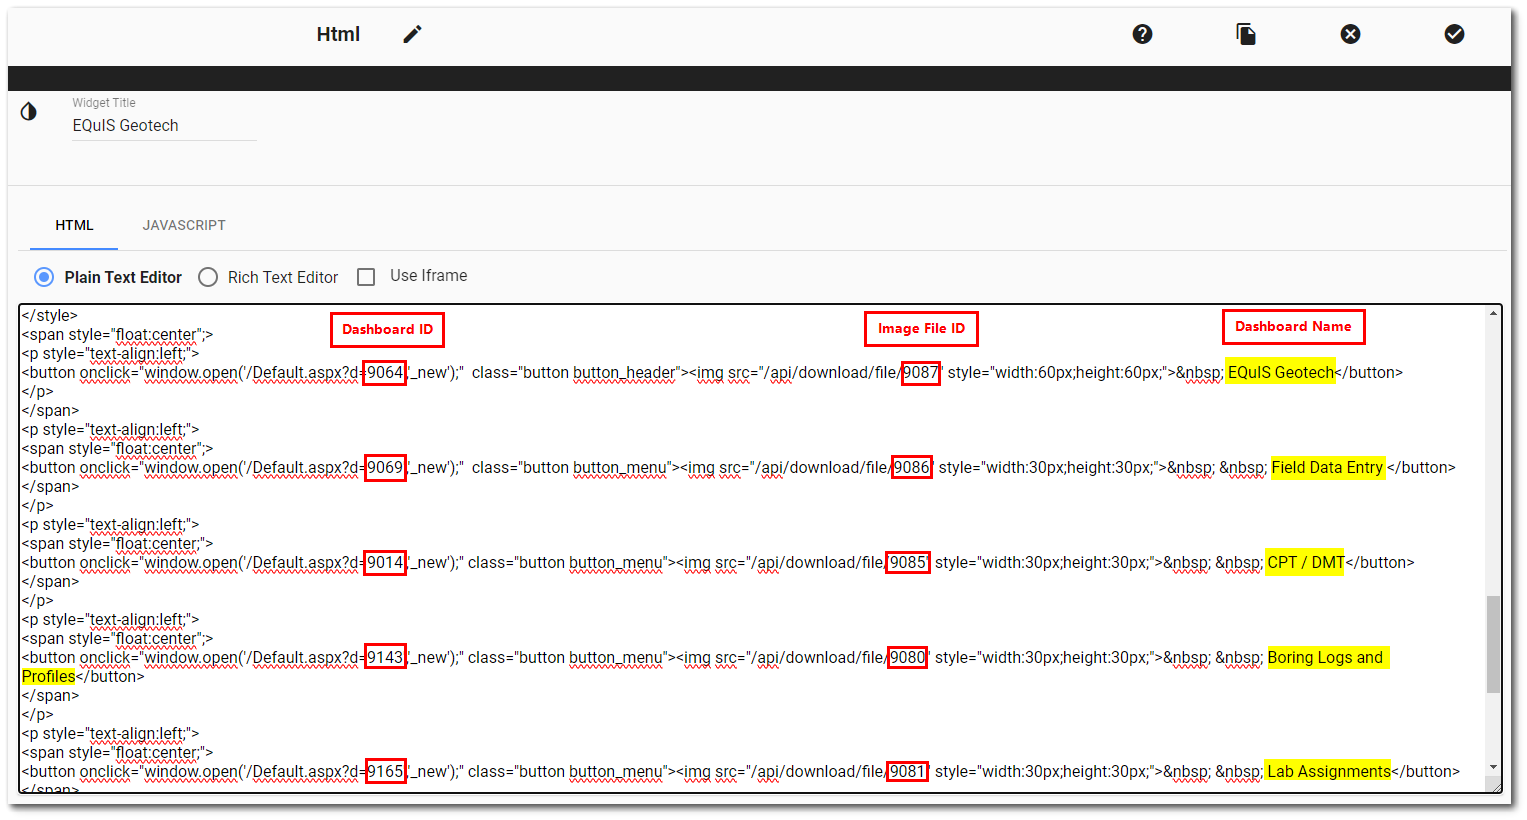Cancel changes with the X circle icon

pyautogui.click(x=1350, y=34)
